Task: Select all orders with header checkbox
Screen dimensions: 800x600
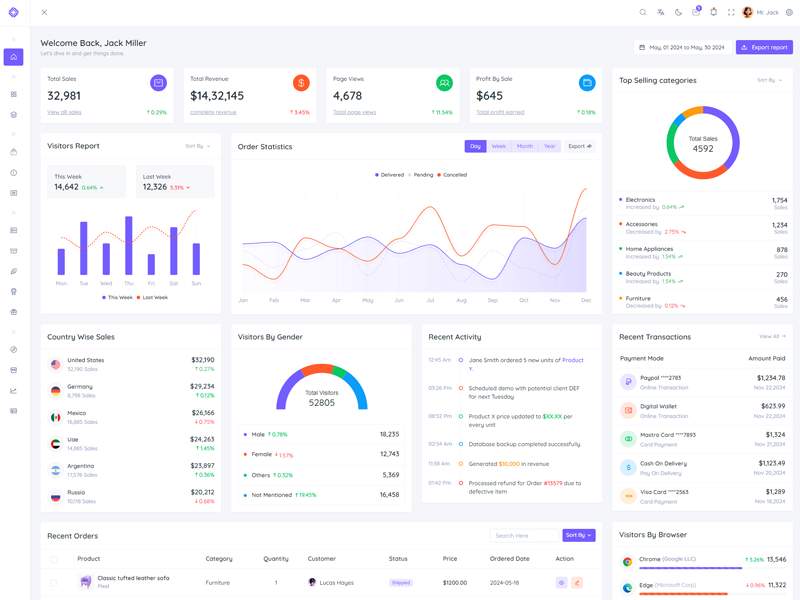Action: [54, 559]
